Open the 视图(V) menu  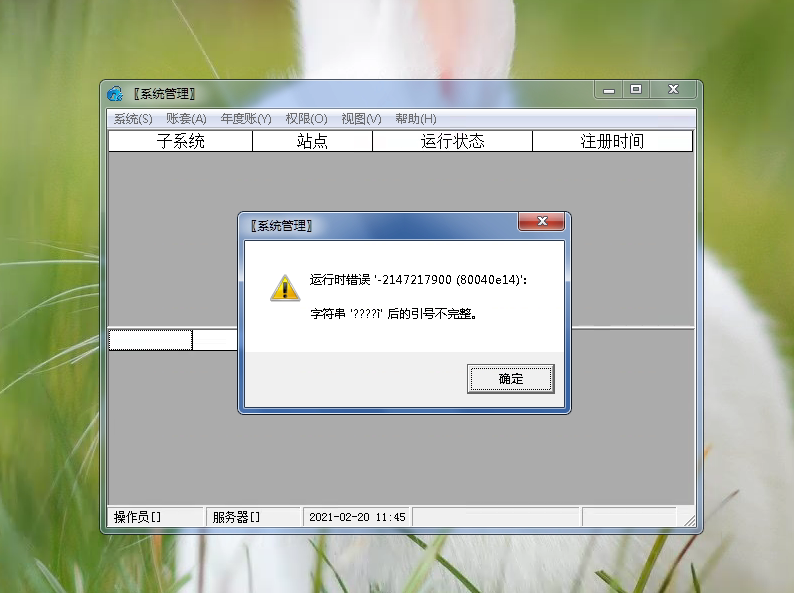[361, 119]
